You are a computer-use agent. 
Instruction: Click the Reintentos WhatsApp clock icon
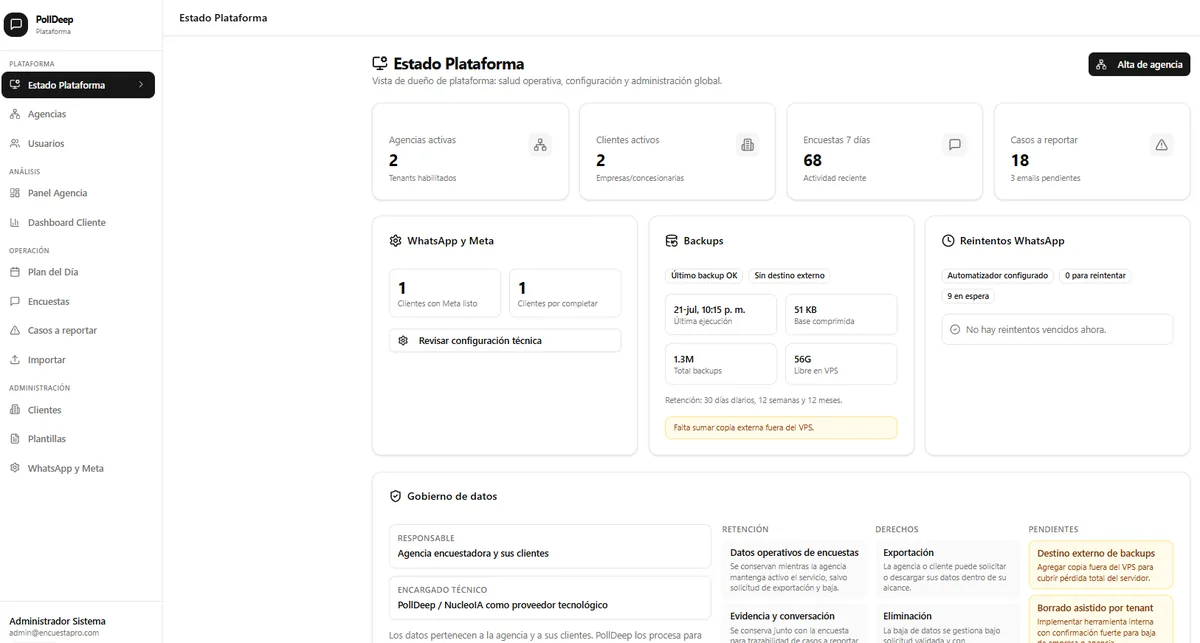tap(948, 241)
